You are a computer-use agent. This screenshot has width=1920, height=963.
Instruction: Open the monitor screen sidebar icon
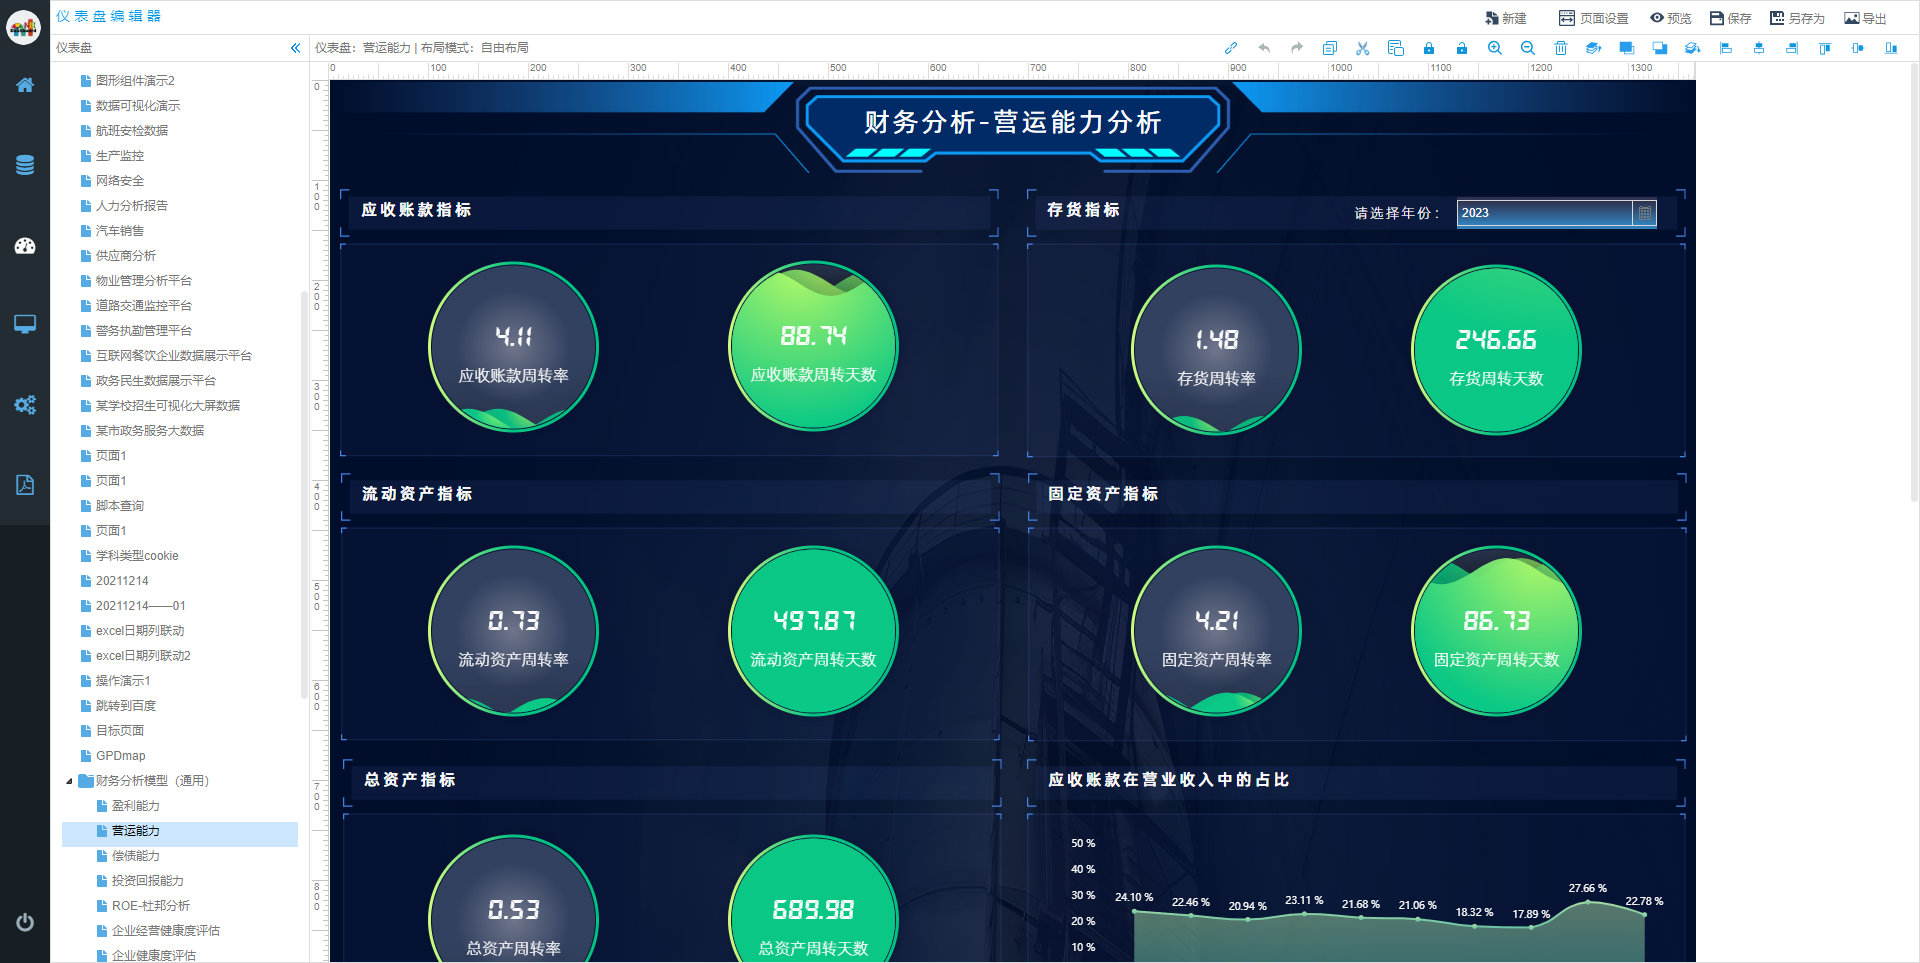25,324
